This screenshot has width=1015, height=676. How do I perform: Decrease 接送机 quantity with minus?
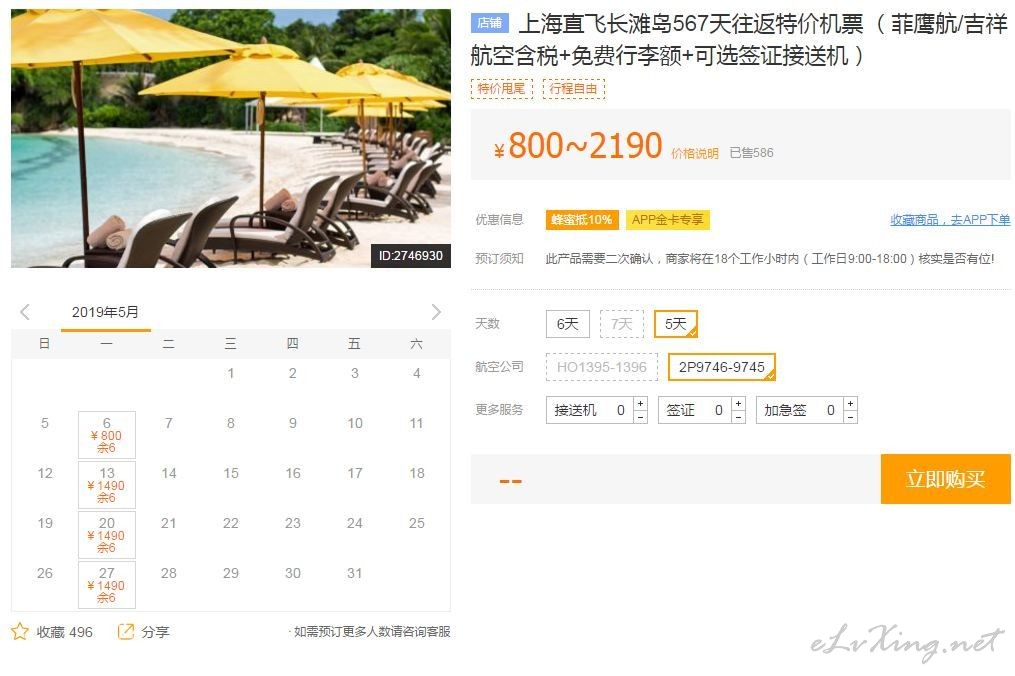[x=640, y=417]
